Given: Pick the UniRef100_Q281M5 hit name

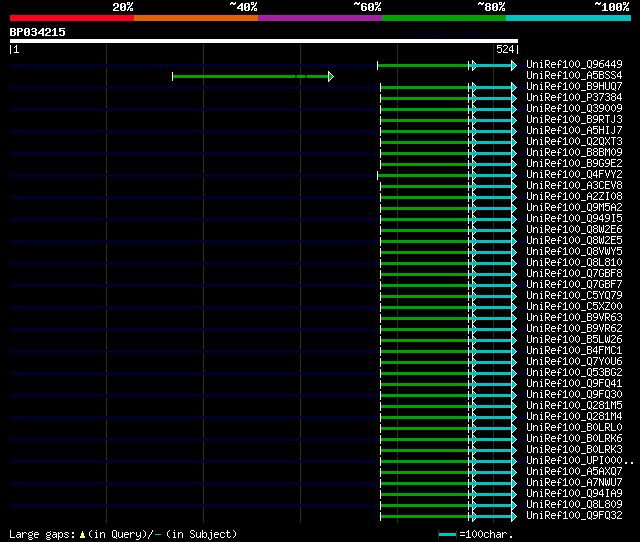Looking at the screenshot, I should (x=574, y=406).
